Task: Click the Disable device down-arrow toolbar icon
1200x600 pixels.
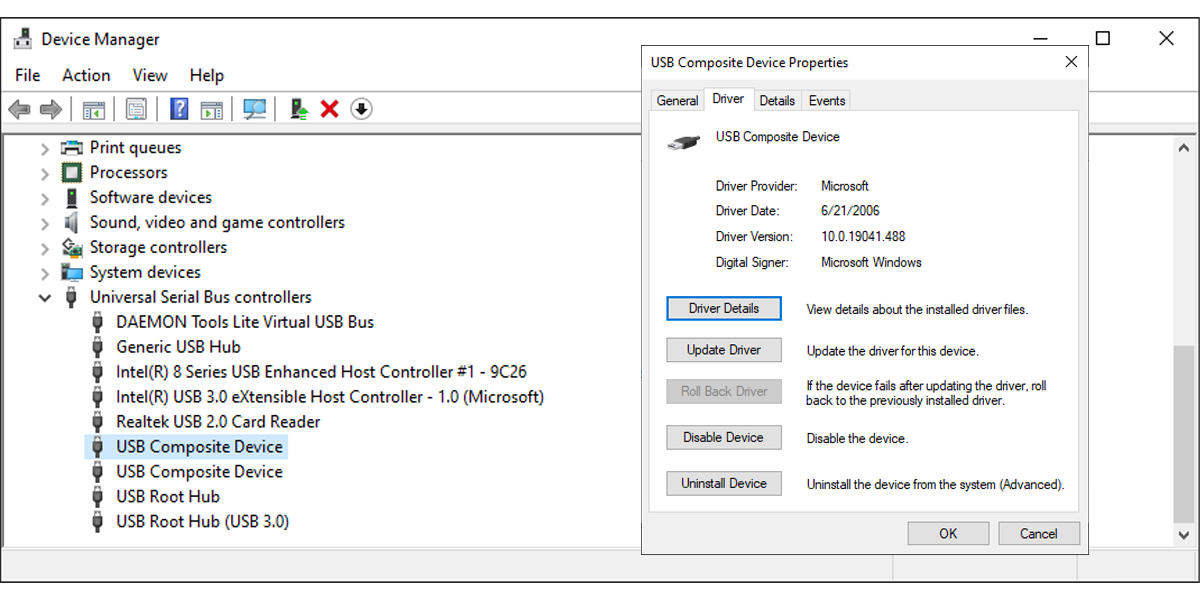Action: [360, 108]
